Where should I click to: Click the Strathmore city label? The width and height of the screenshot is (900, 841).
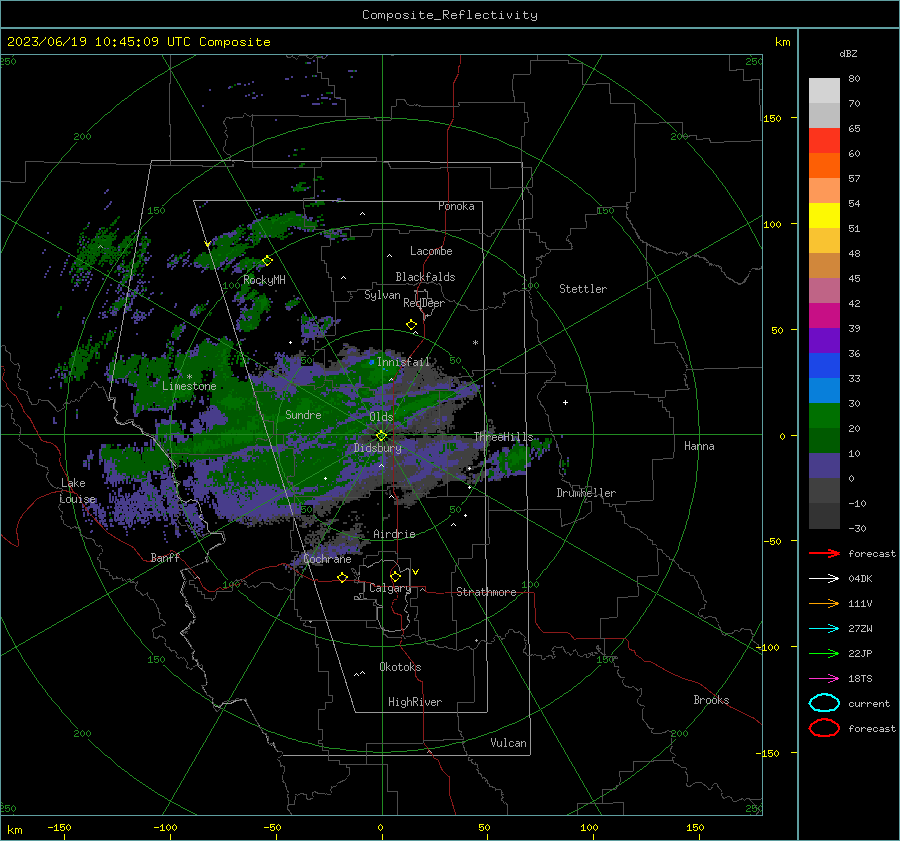tap(486, 592)
